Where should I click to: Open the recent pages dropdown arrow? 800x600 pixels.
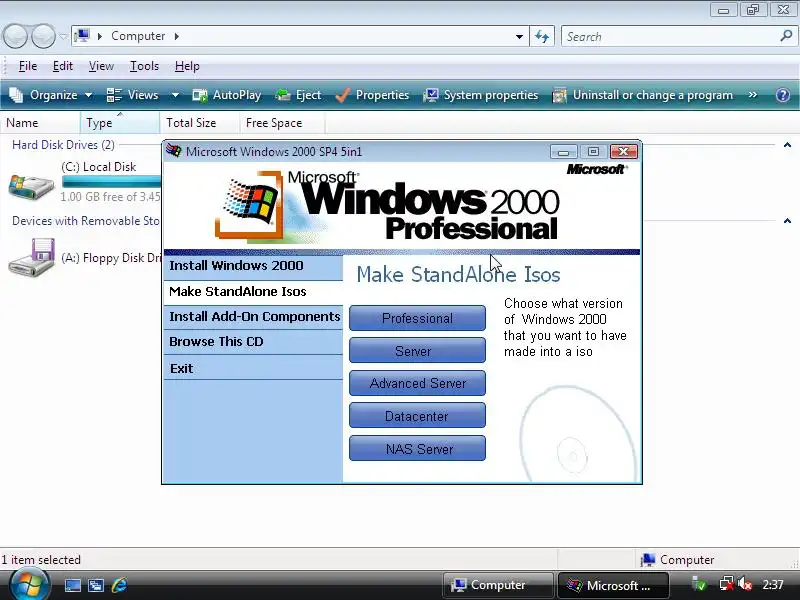63,36
